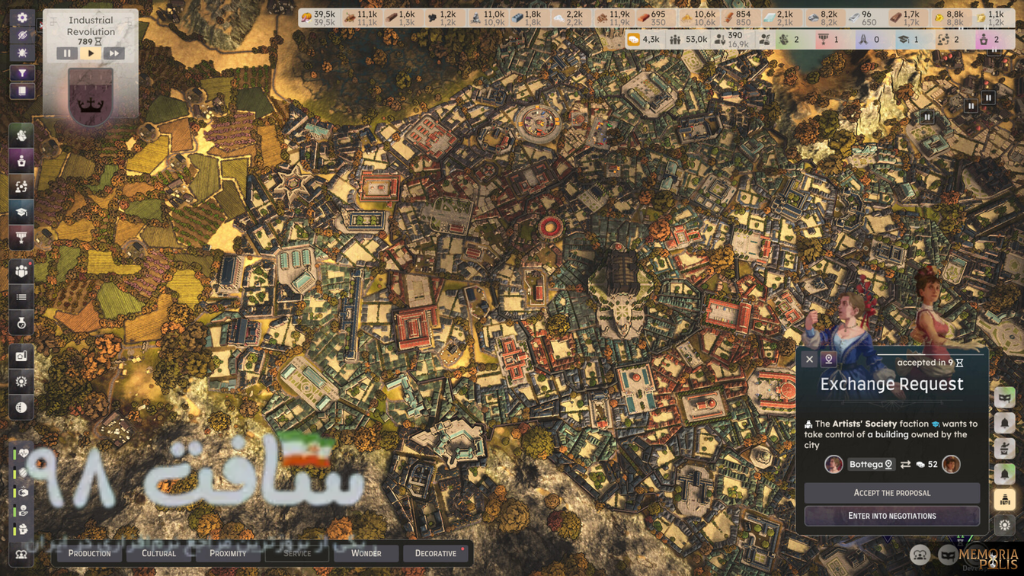The image size is (1024, 576).
Task: Click the left character portrait in request
Action: click(833, 464)
